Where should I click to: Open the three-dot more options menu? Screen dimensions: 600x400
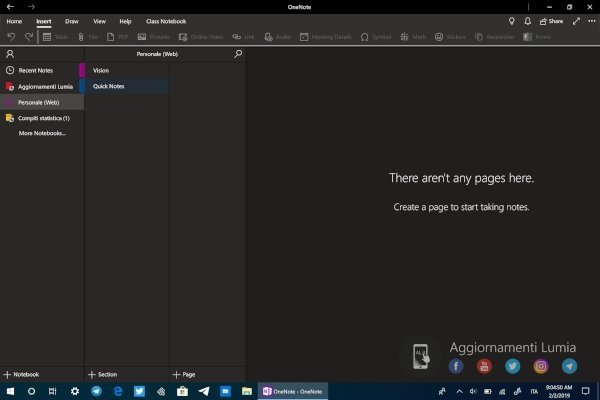coord(592,21)
